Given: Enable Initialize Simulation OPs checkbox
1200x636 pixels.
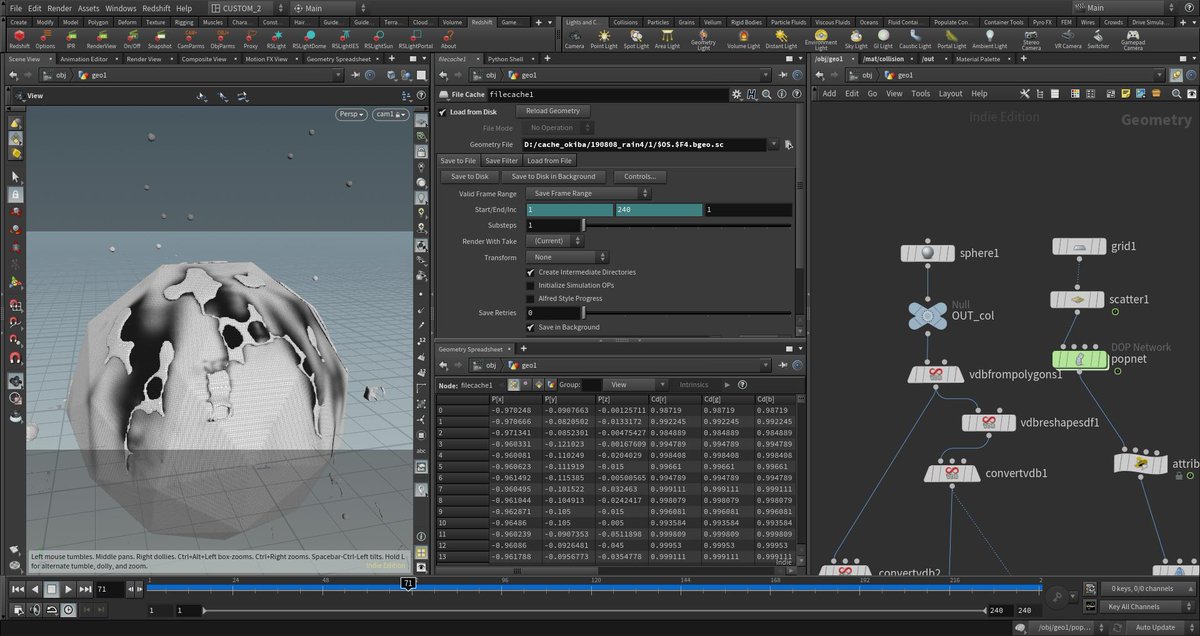Looking at the screenshot, I should tap(530, 285).
